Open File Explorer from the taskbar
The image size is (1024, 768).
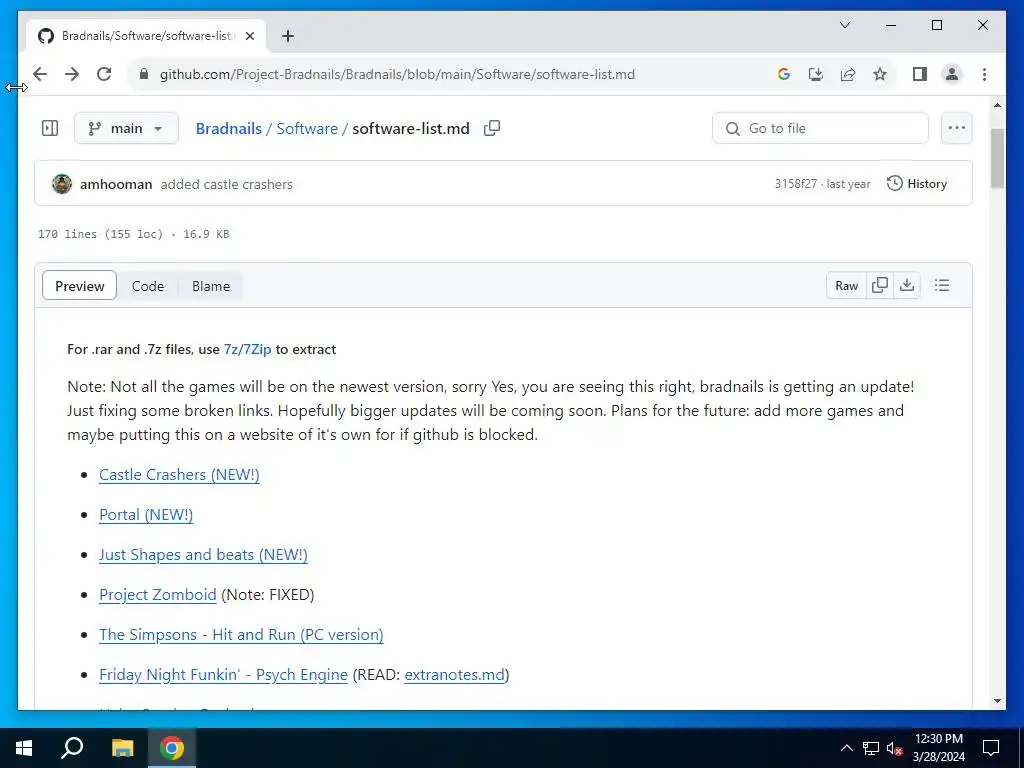[122, 748]
